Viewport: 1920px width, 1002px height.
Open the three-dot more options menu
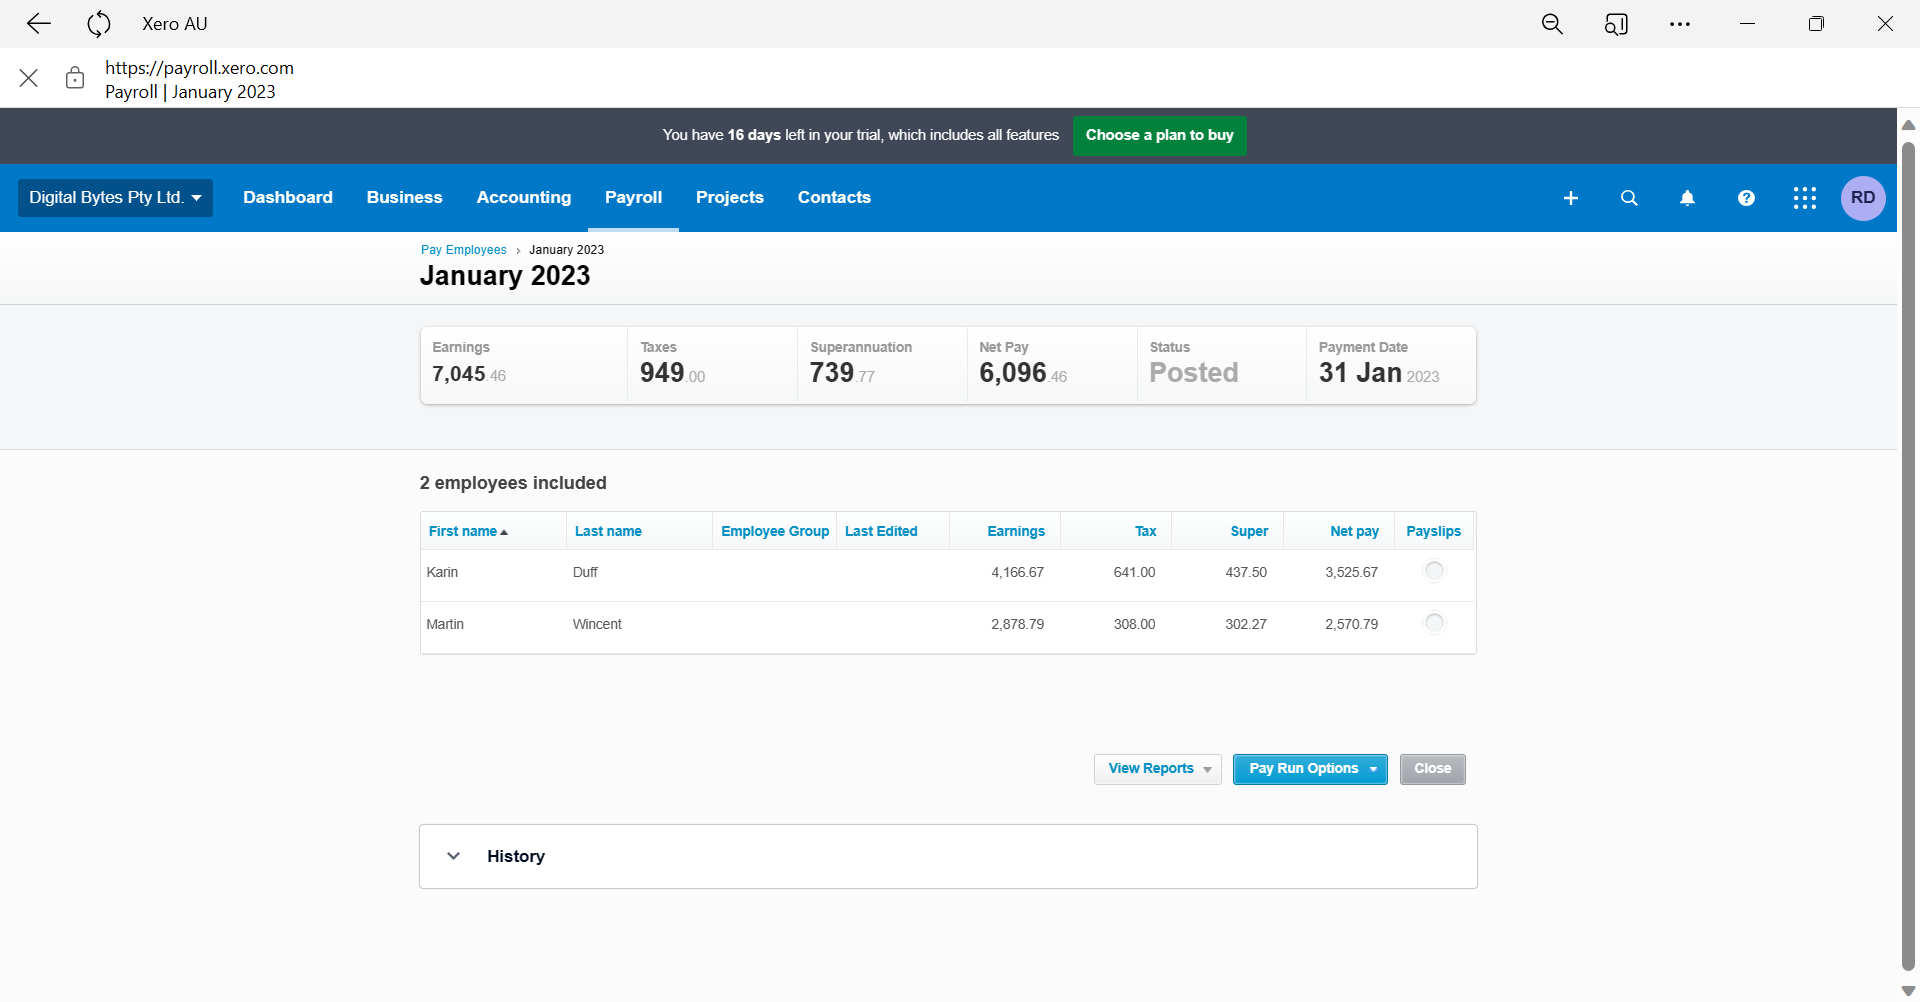click(x=1680, y=24)
